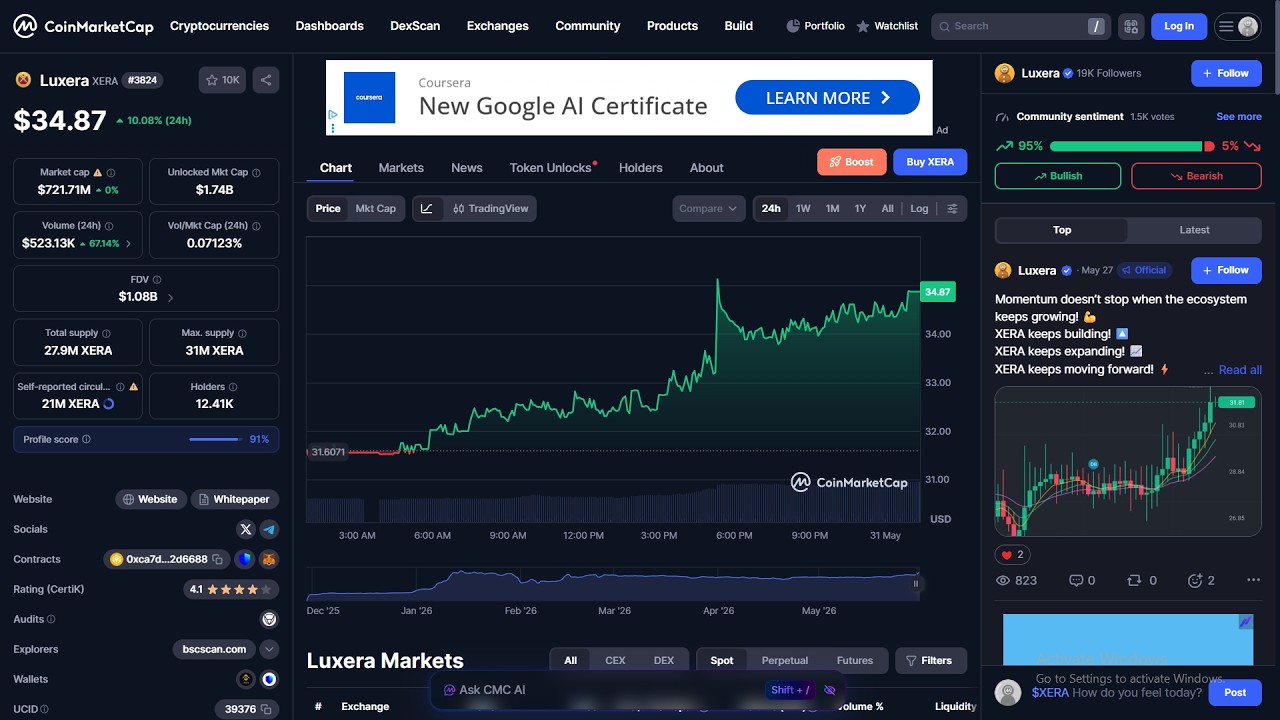The height and width of the screenshot is (720, 1280).
Task: Open the Portfolio pie icon link
Action: 815,26
